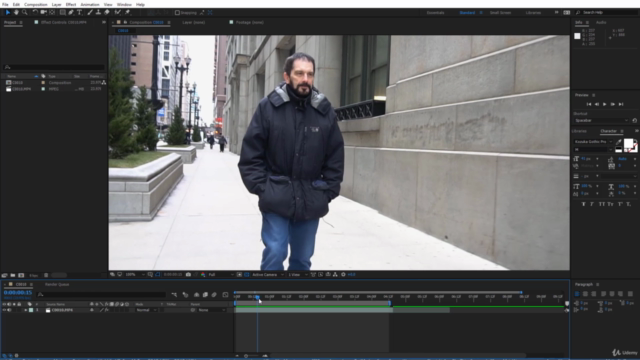
Task: Switch to the Render Queue tab
Action: point(57,284)
